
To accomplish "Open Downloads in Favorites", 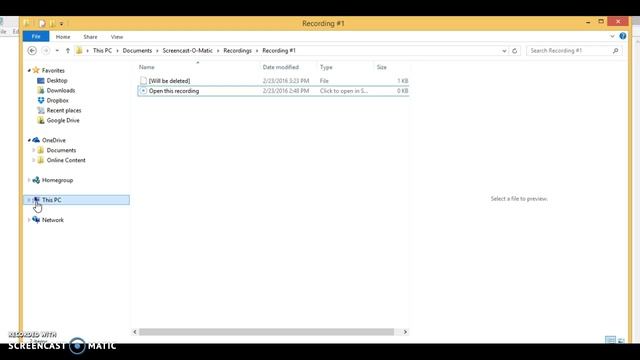I will (x=60, y=91).
